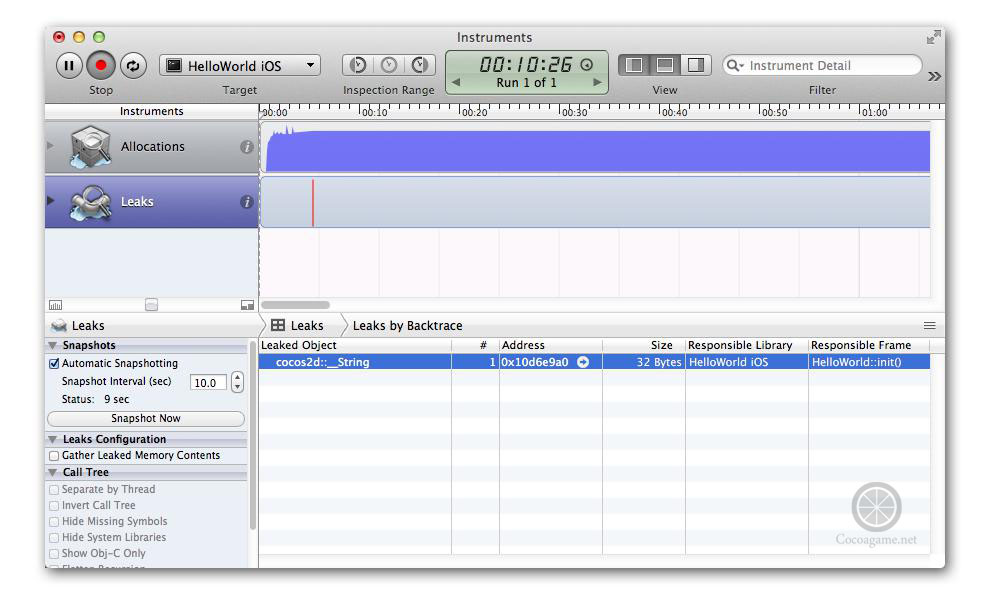The width and height of the screenshot is (990, 595).
Task: Check the Show Obj-C Only option
Action: (54, 554)
